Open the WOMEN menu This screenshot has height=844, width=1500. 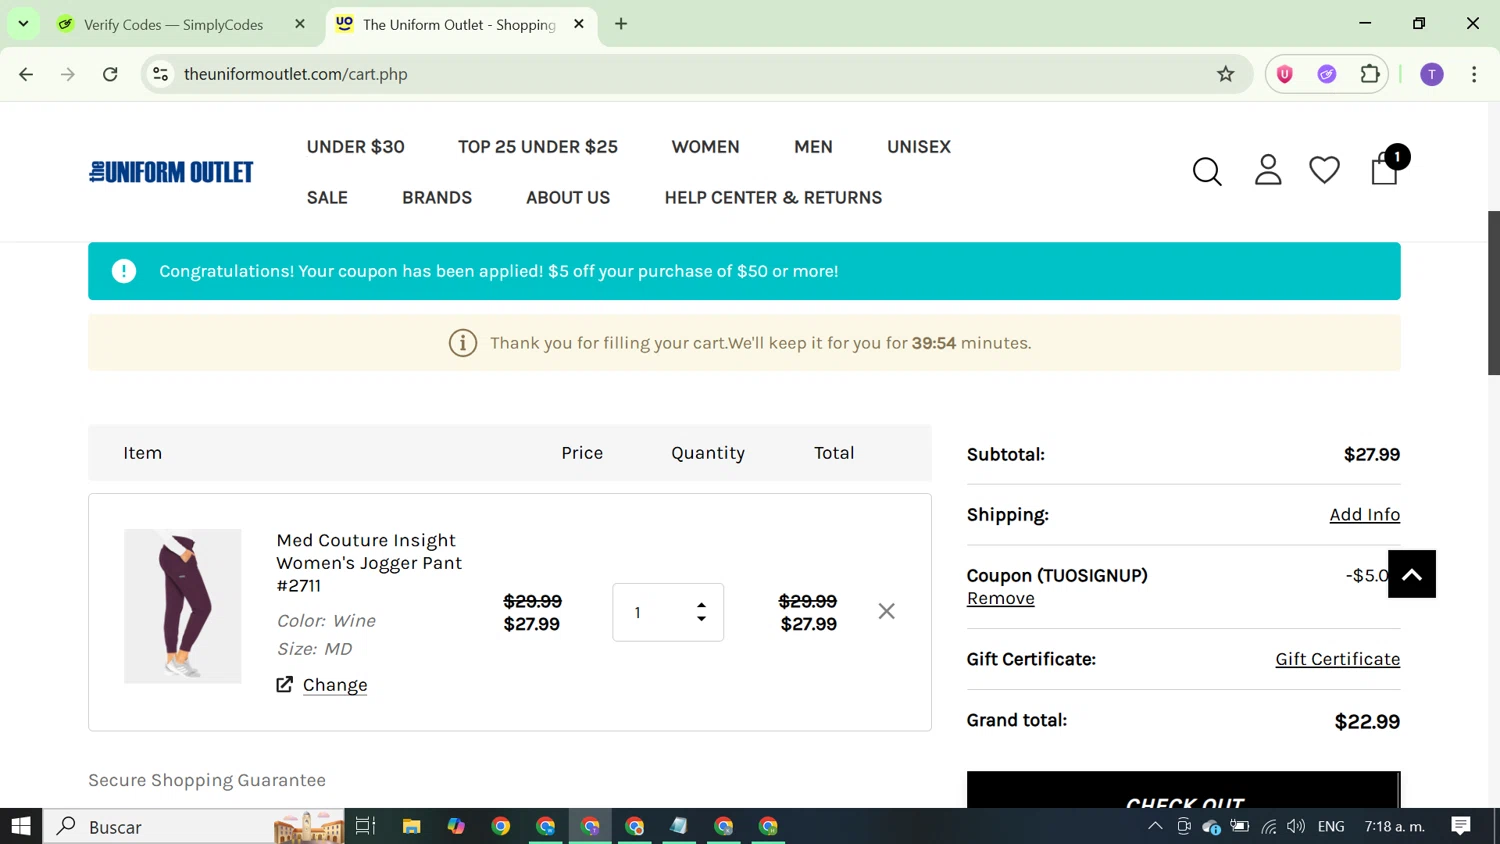coord(705,147)
